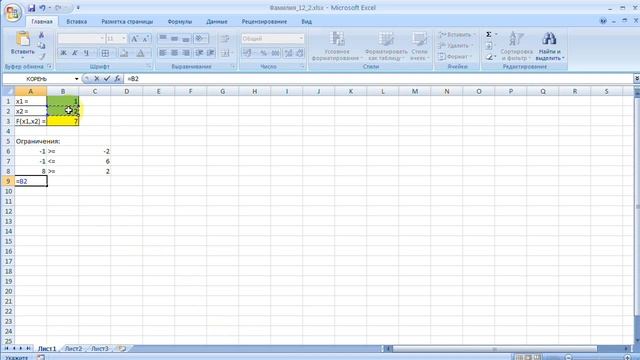Toggle middle vertical alignment
640x360 pixels.
click(x=174, y=39)
